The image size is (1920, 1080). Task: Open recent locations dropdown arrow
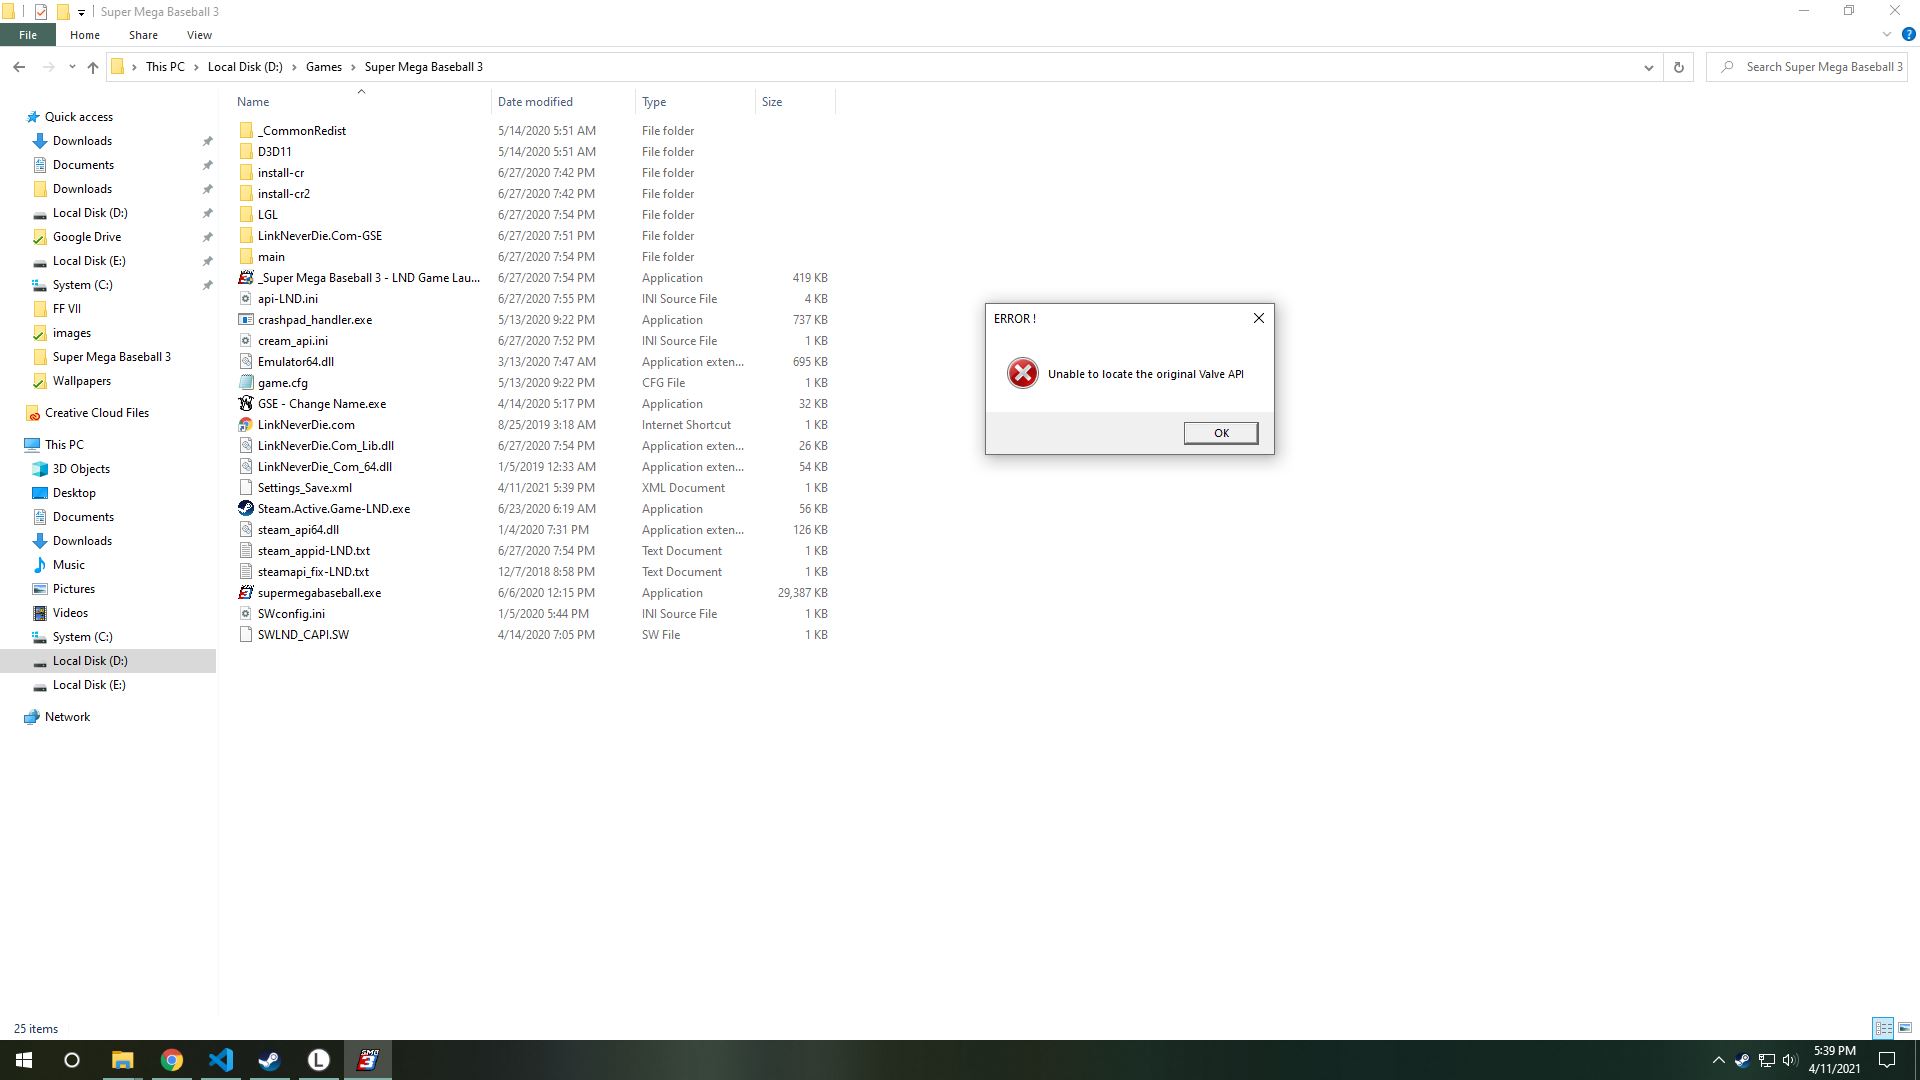click(72, 67)
